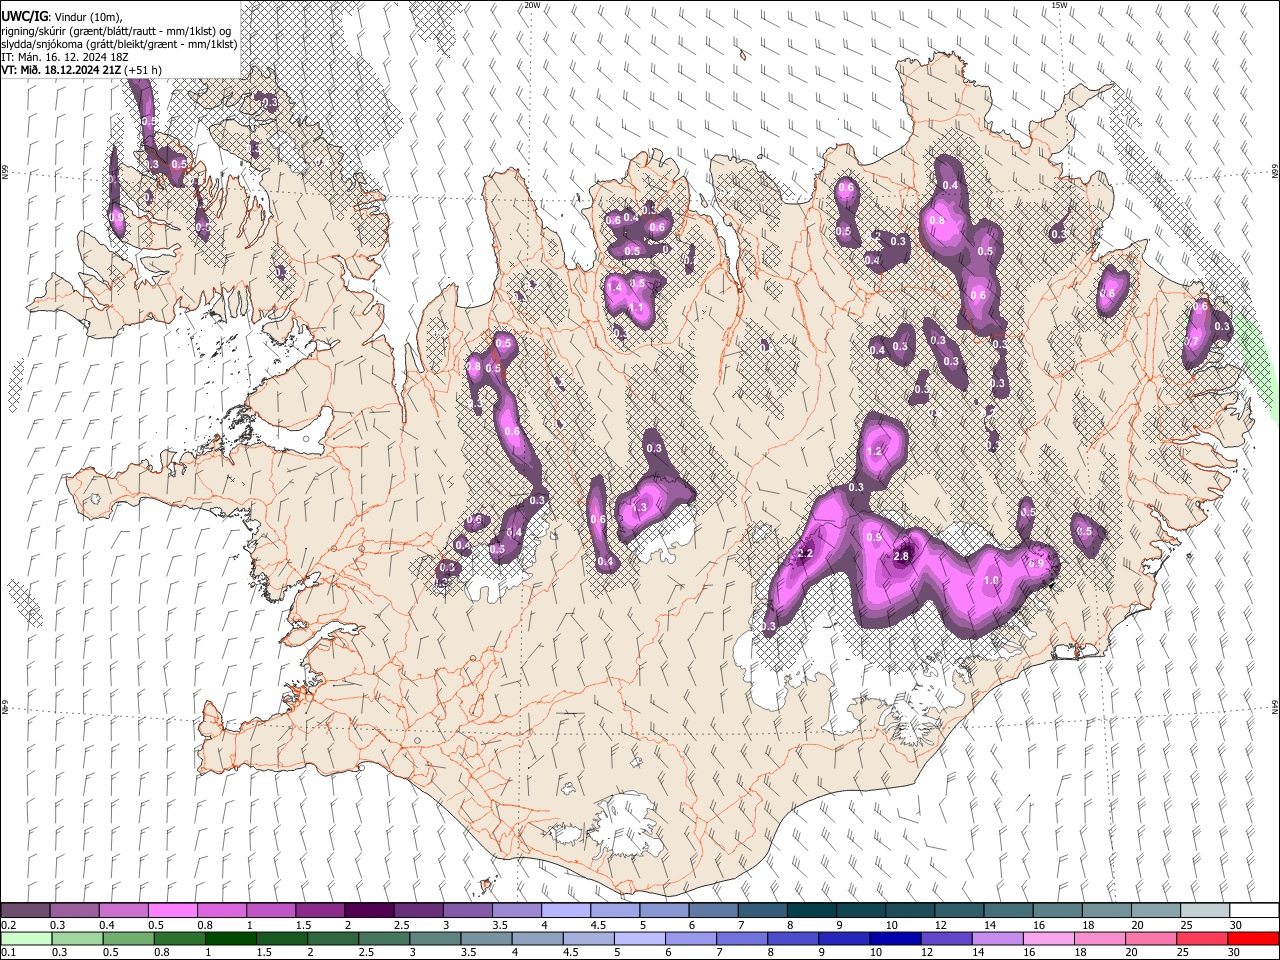Click the 0.2 swatch on the purple snow scale
This screenshot has height=960, width=1280.
(25, 910)
